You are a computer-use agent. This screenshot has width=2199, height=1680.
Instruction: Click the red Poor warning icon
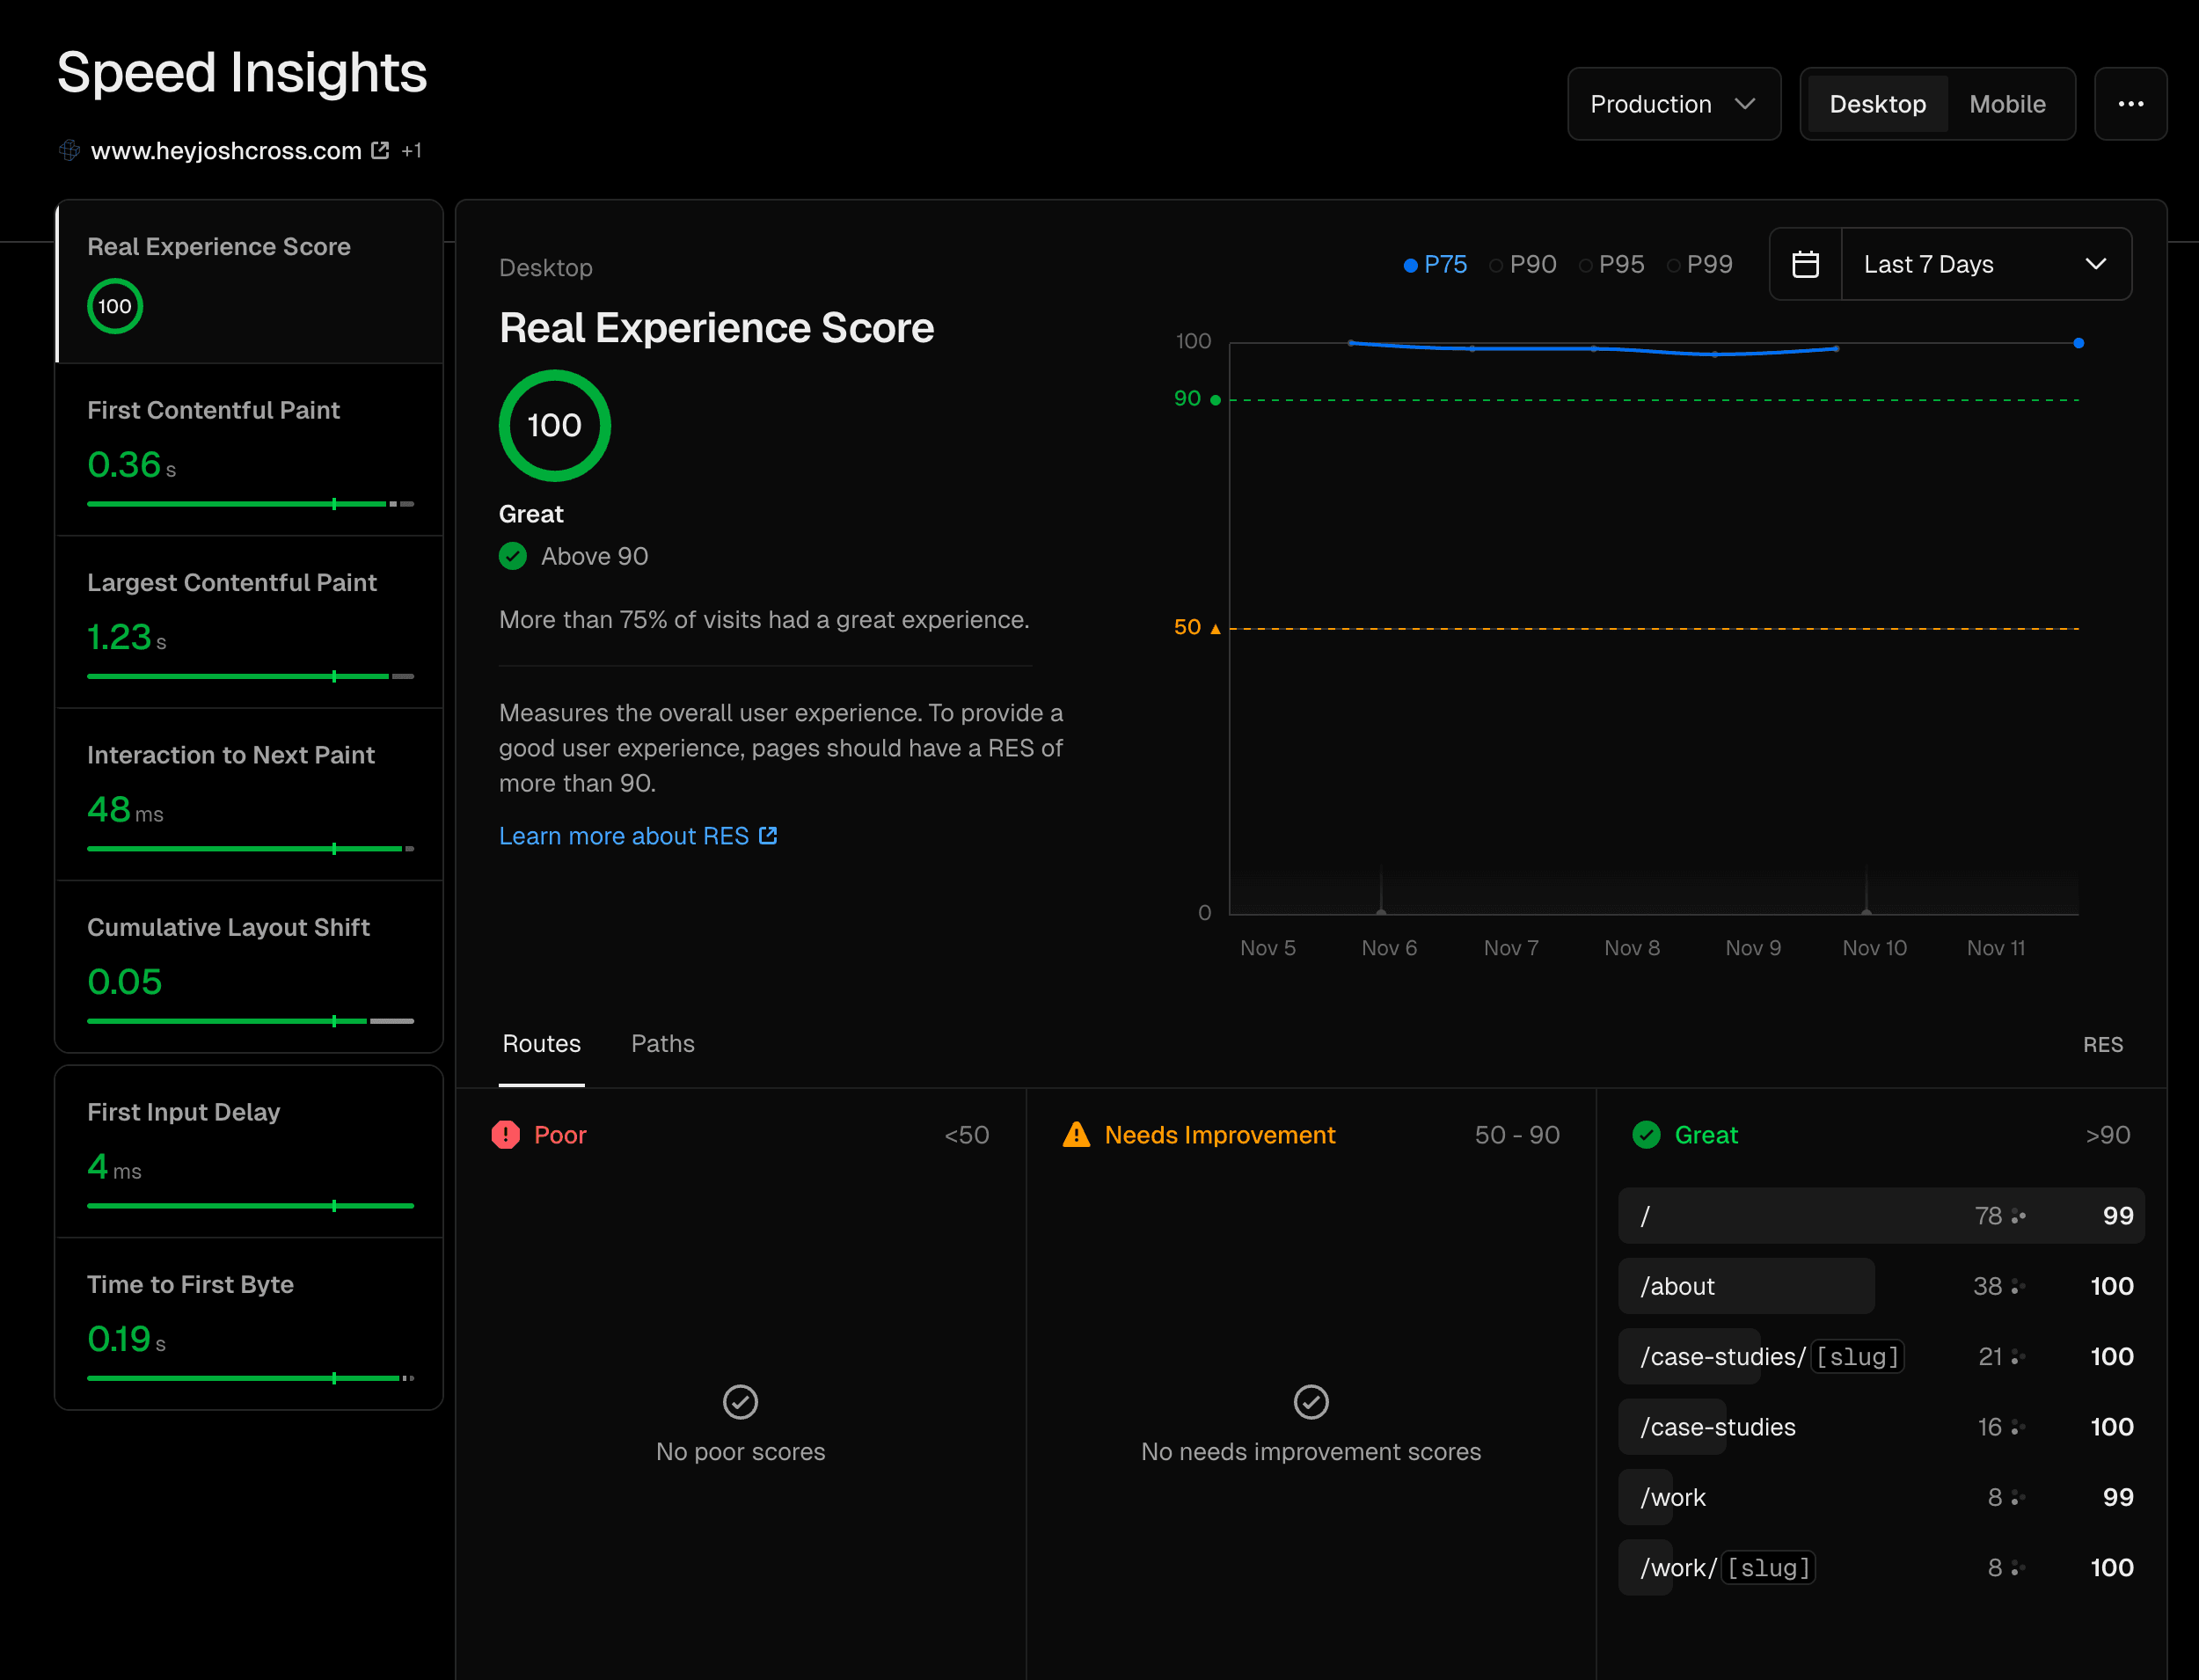(x=505, y=1135)
